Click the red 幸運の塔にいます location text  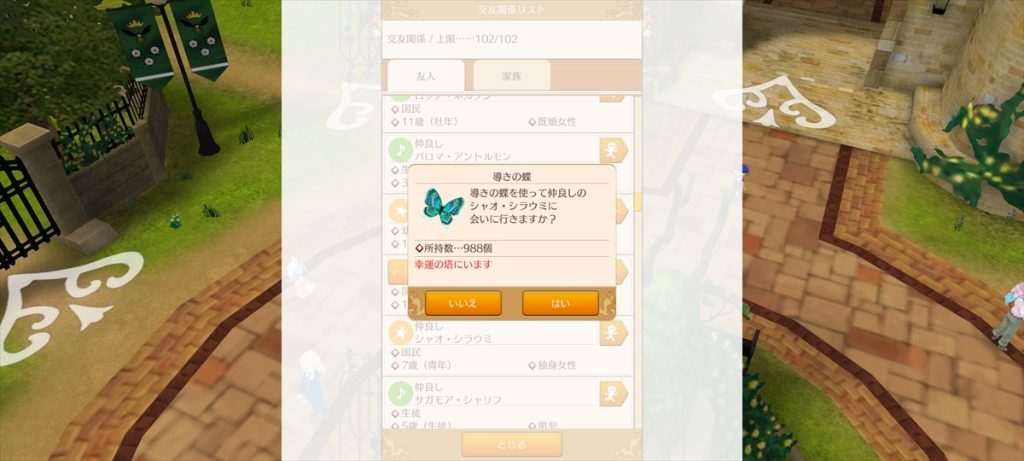tap(453, 264)
